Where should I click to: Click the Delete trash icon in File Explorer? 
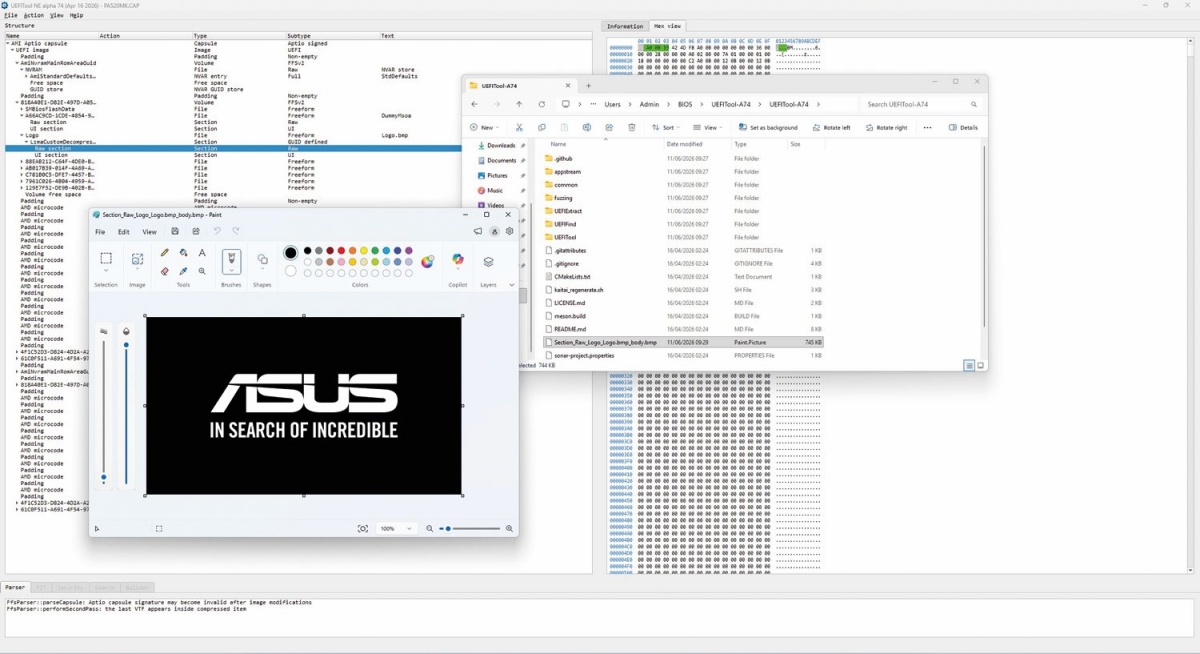point(632,127)
